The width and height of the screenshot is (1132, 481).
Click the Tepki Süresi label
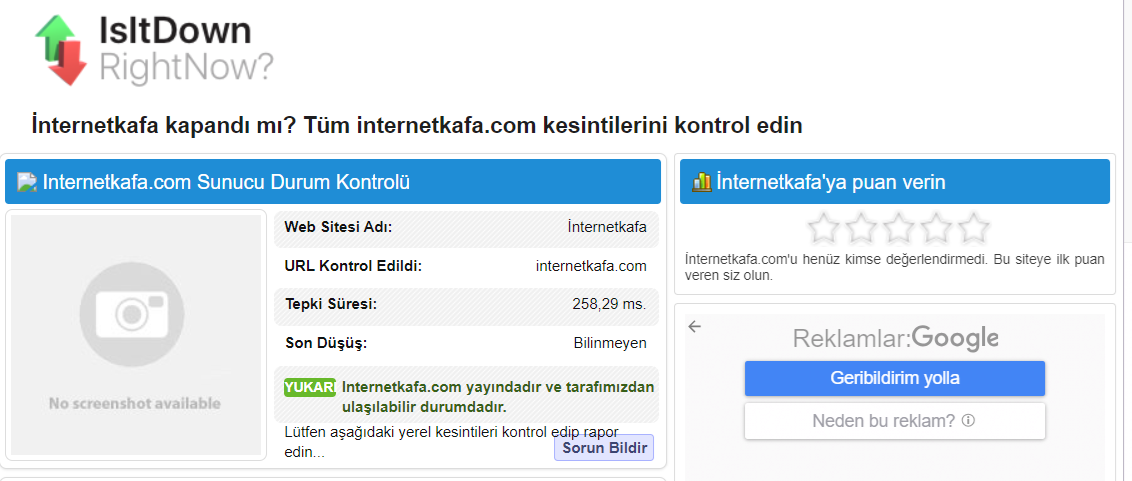click(x=331, y=304)
